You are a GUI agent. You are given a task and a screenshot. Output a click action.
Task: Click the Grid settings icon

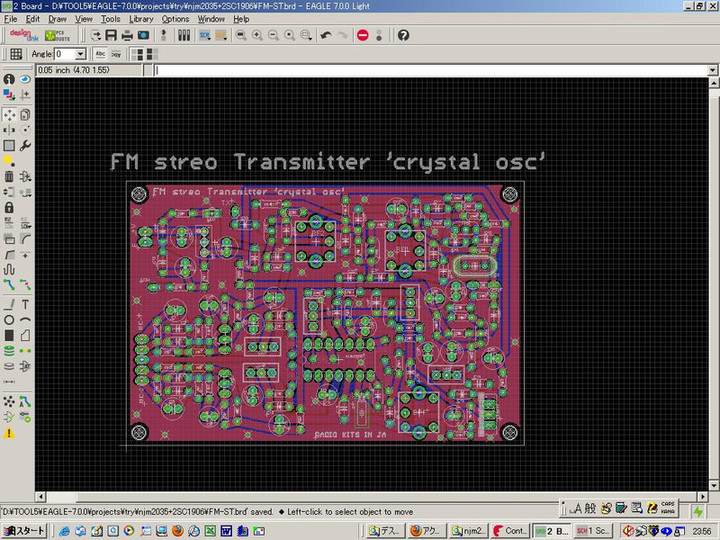coord(16,54)
